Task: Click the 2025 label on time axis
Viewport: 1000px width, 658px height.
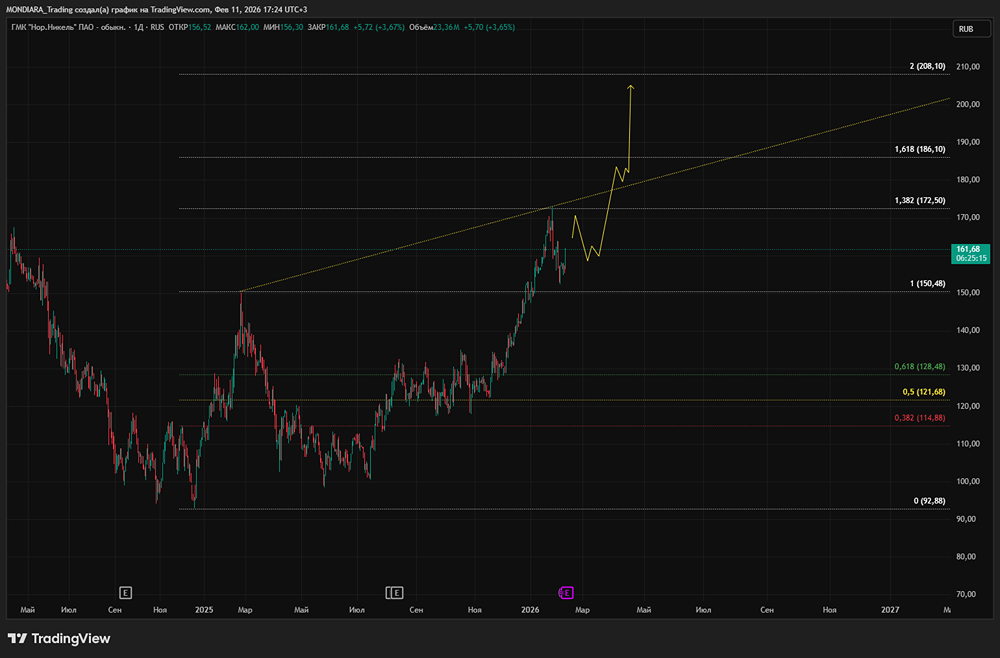Action: pyautogui.click(x=204, y=610)
